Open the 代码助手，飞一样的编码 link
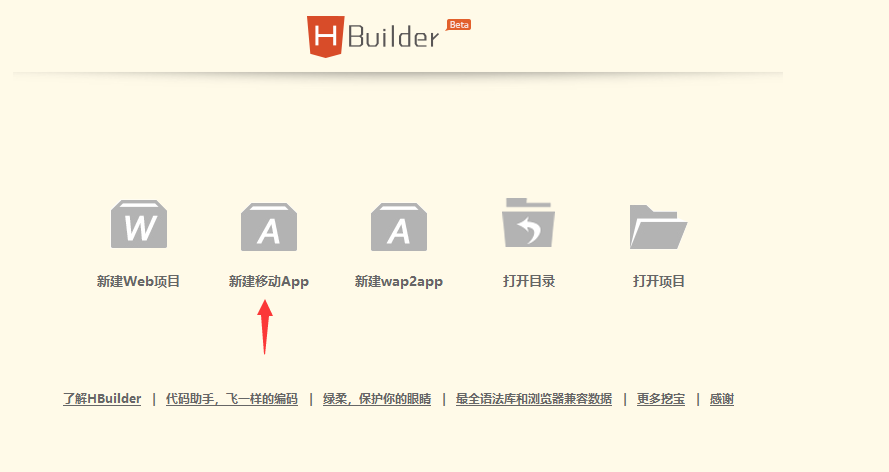The image size is (889, 472). tap(231, 399)
